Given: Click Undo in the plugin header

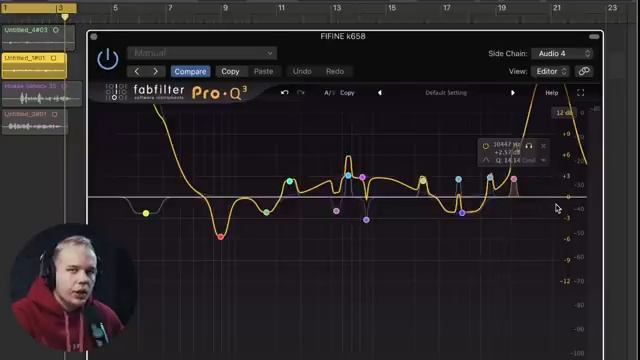Looking at the screenshot, I should (302, 71).
